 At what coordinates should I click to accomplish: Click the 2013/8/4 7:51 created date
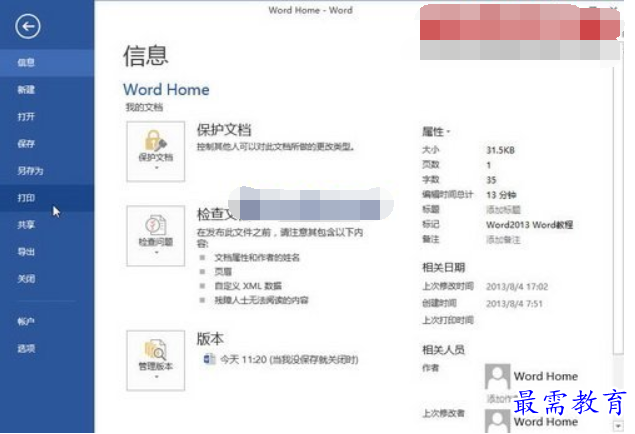tap(514, 304)
